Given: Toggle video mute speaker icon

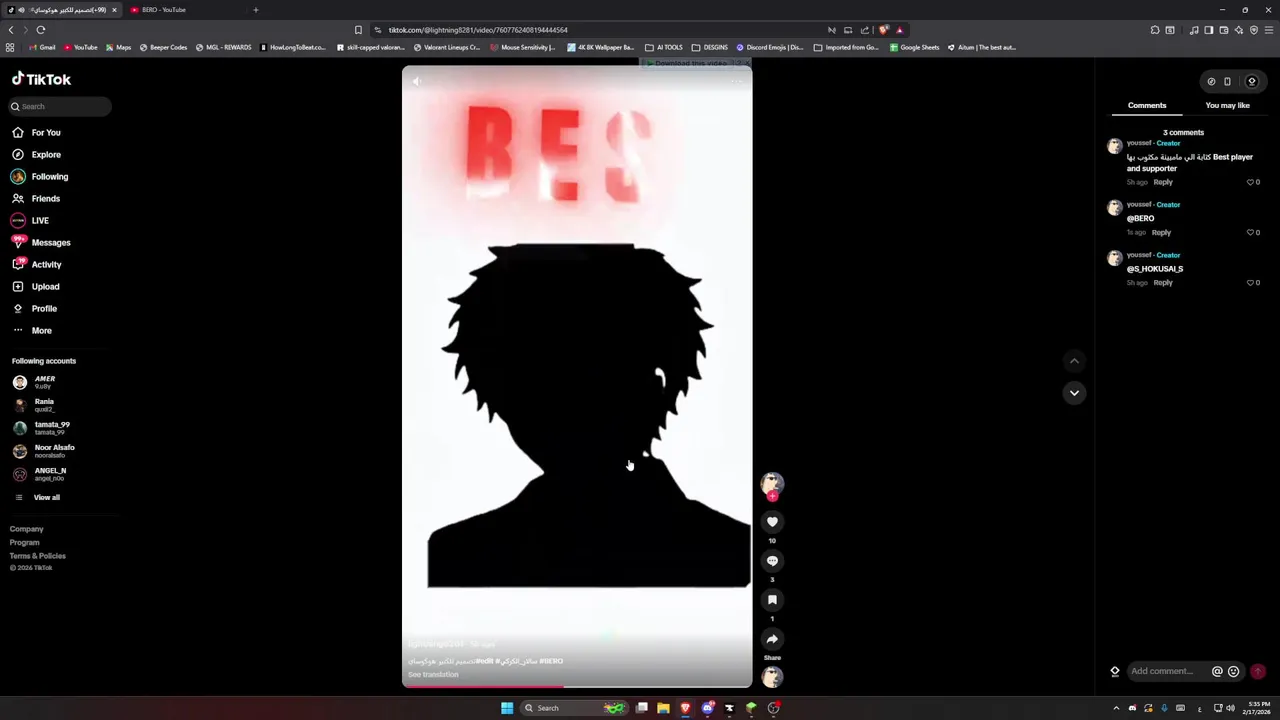Looking at the screenshot, I should 417,82.
